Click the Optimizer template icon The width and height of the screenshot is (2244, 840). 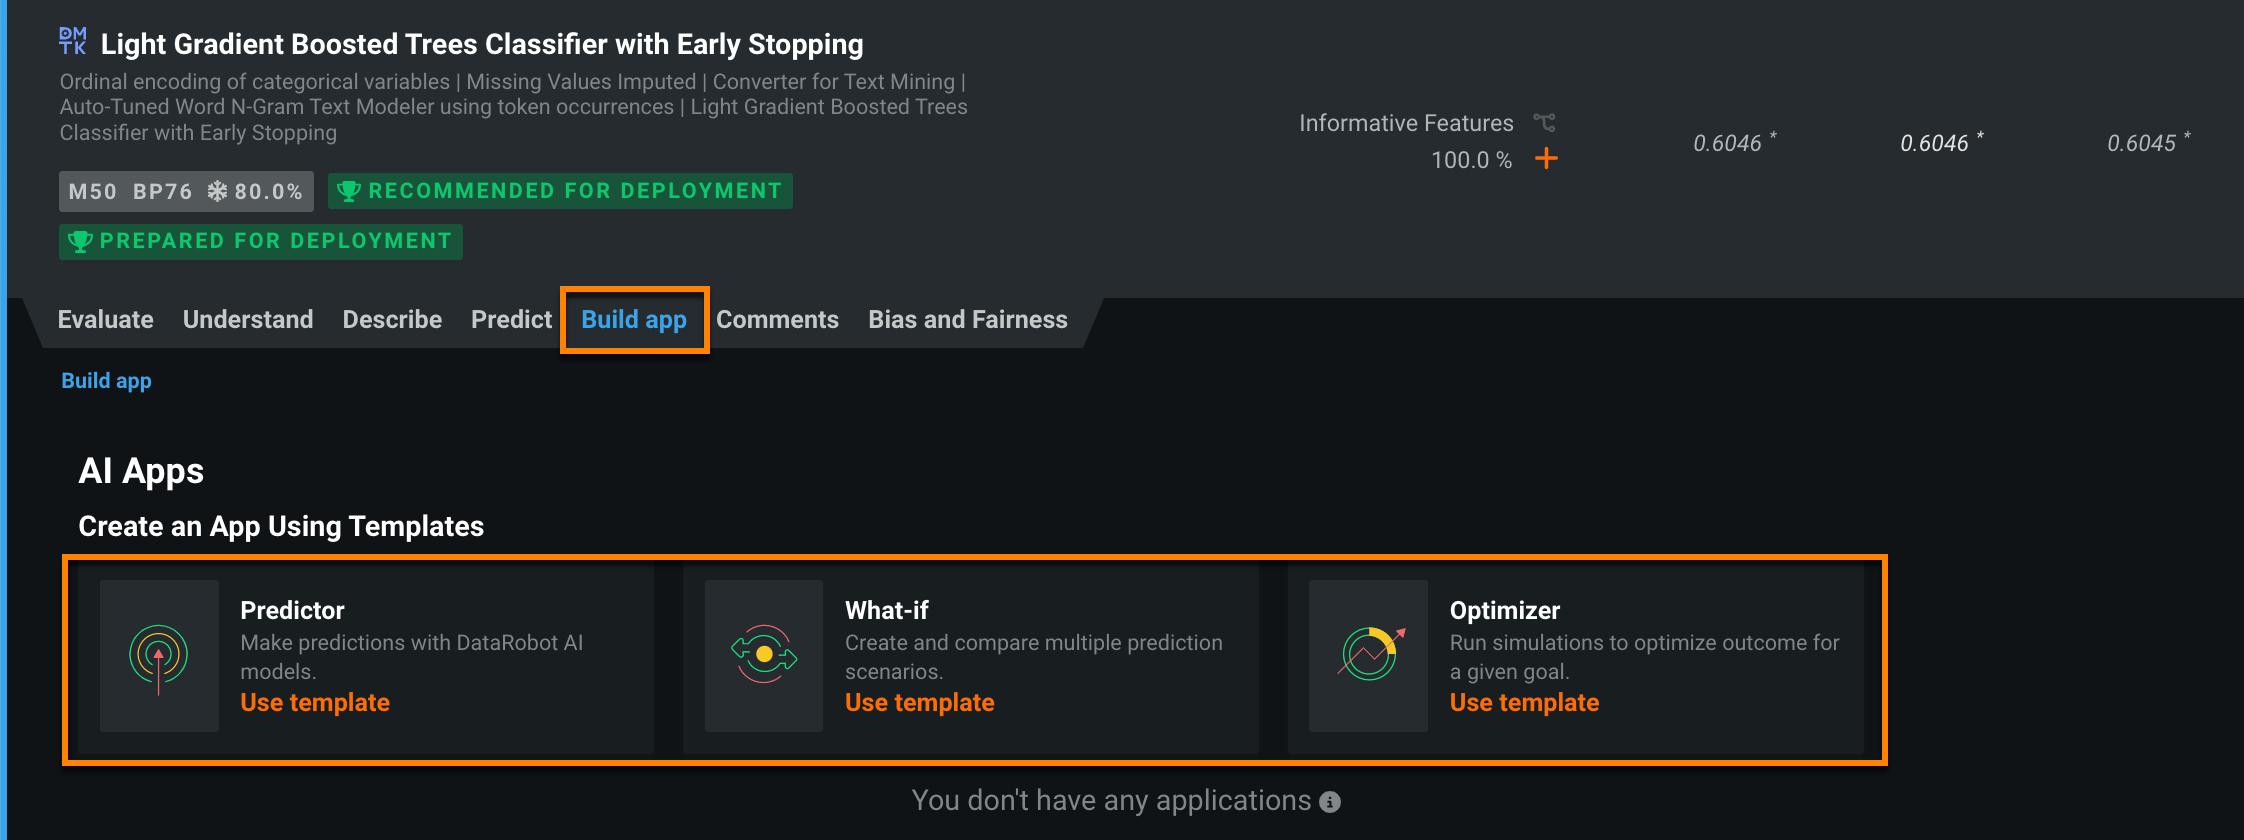coord(1369,655)
